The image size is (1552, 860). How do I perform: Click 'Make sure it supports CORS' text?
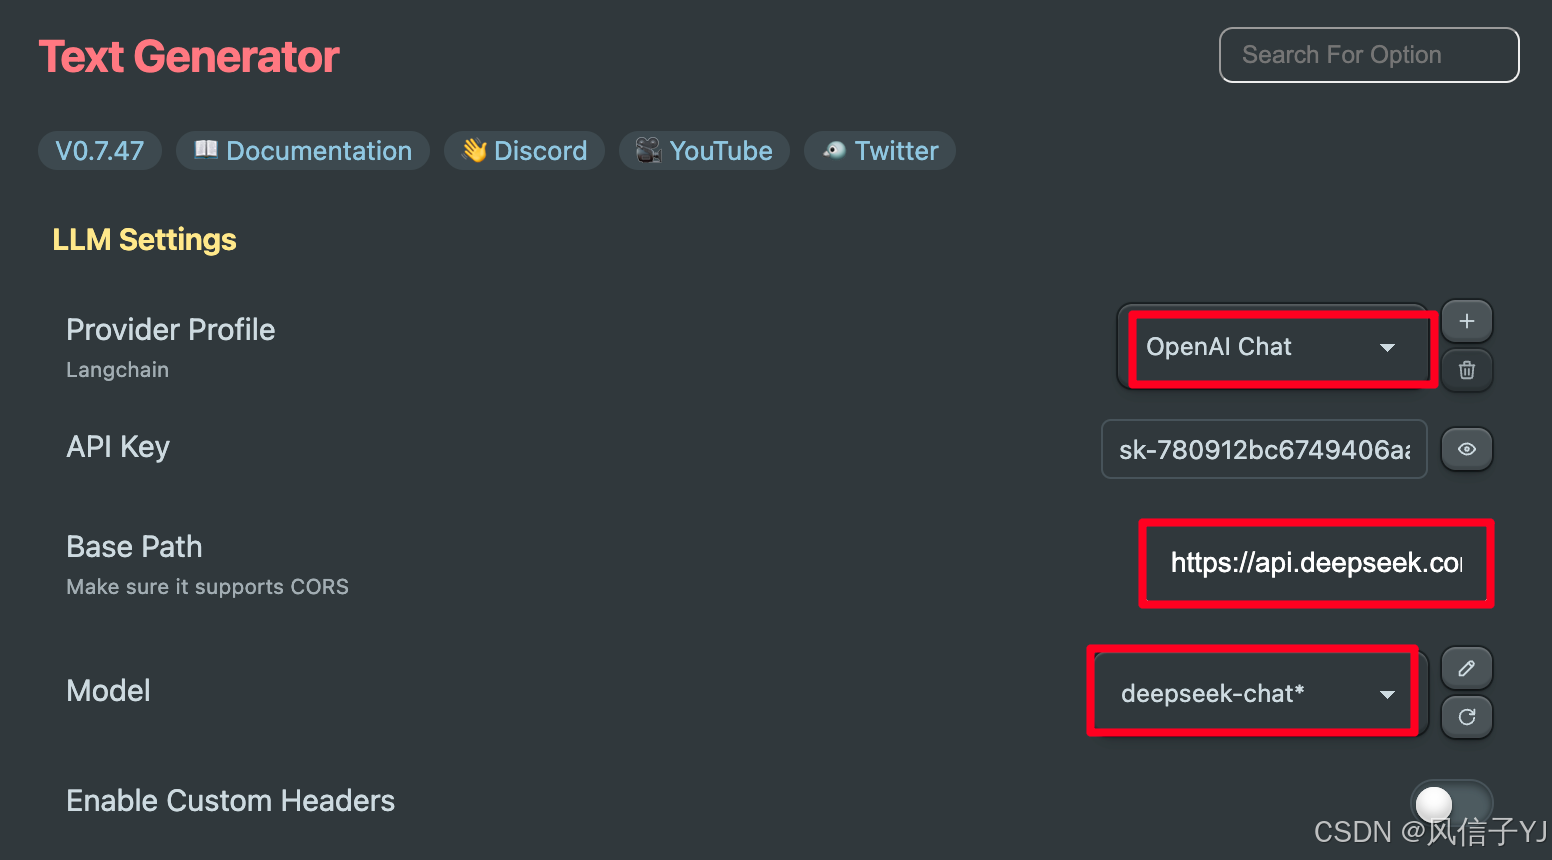pos(207,587)
